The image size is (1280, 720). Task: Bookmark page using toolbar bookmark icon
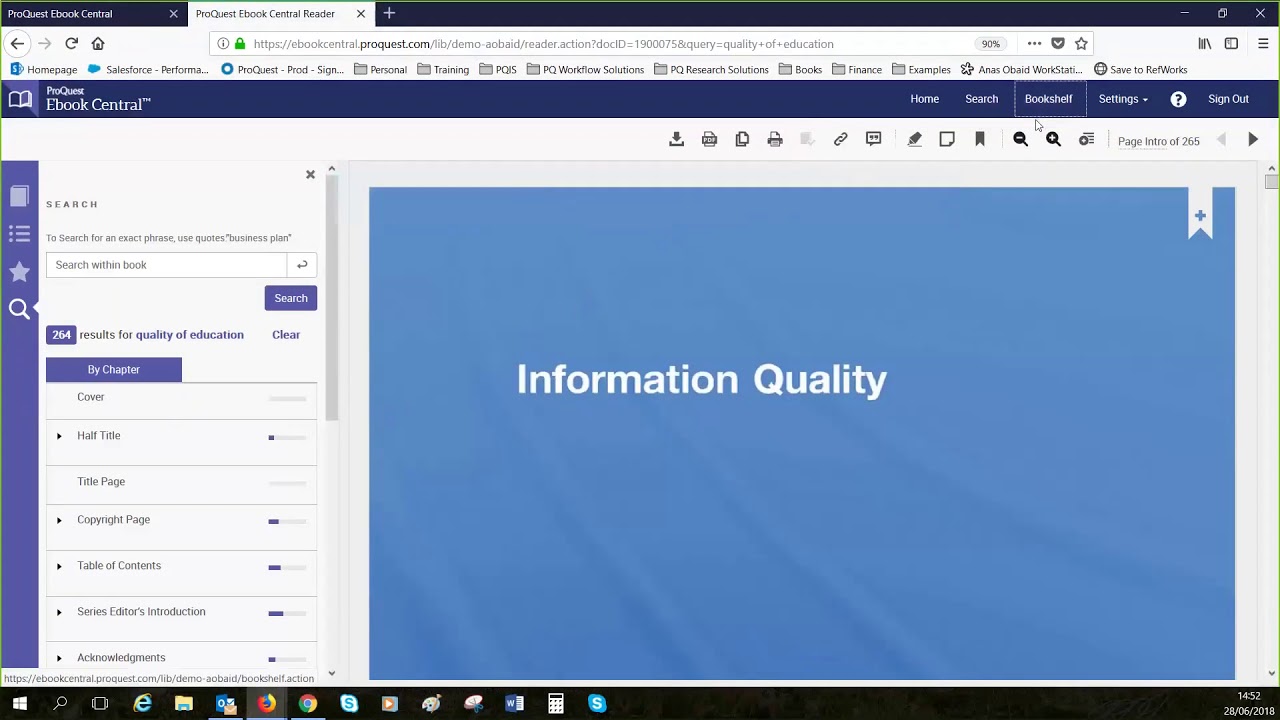point(980,140)
